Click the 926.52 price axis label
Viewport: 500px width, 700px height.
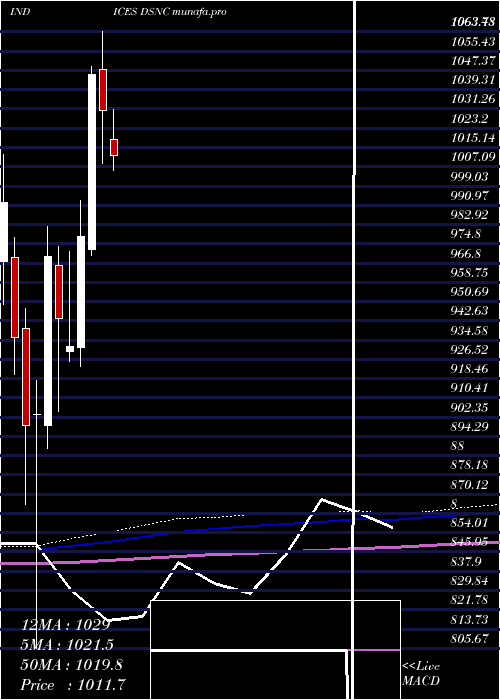tap(470, 350)
